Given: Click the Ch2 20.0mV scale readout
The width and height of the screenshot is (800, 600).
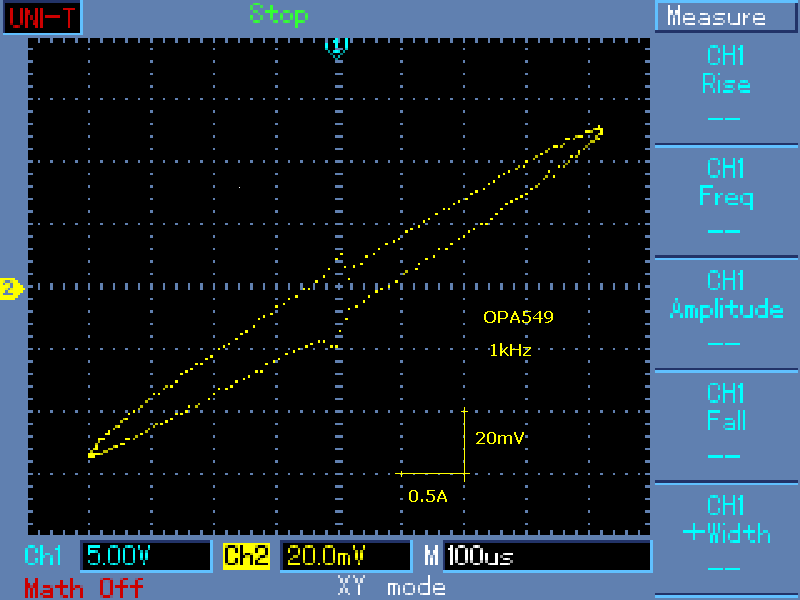Looking at the screenshot, I should click(x=345, y=555).
